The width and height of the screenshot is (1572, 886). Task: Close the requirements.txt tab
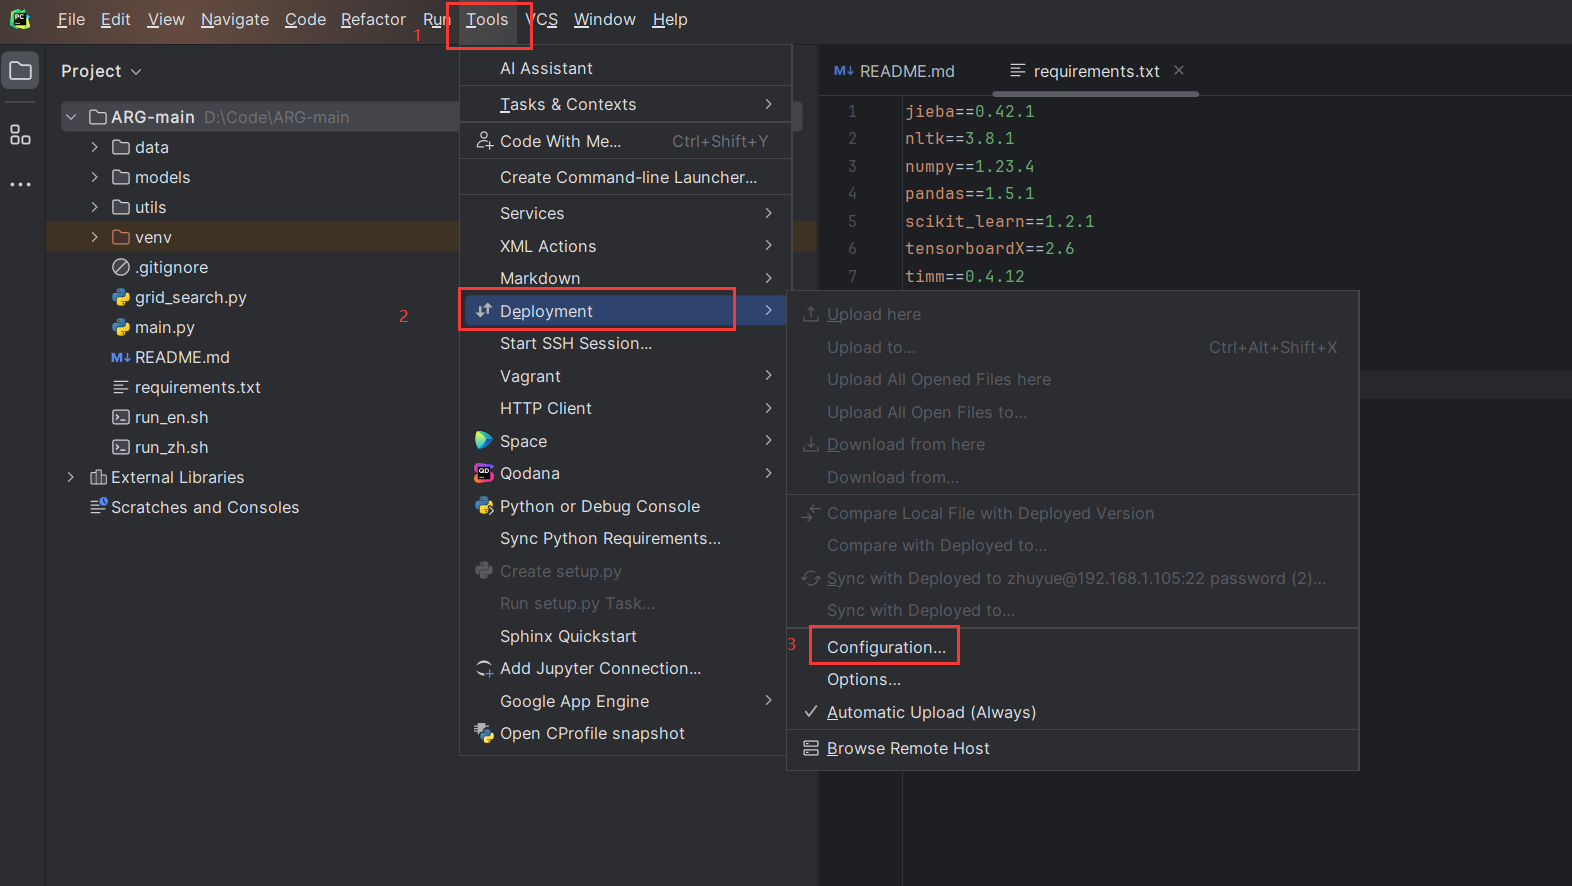(1179, 70)
